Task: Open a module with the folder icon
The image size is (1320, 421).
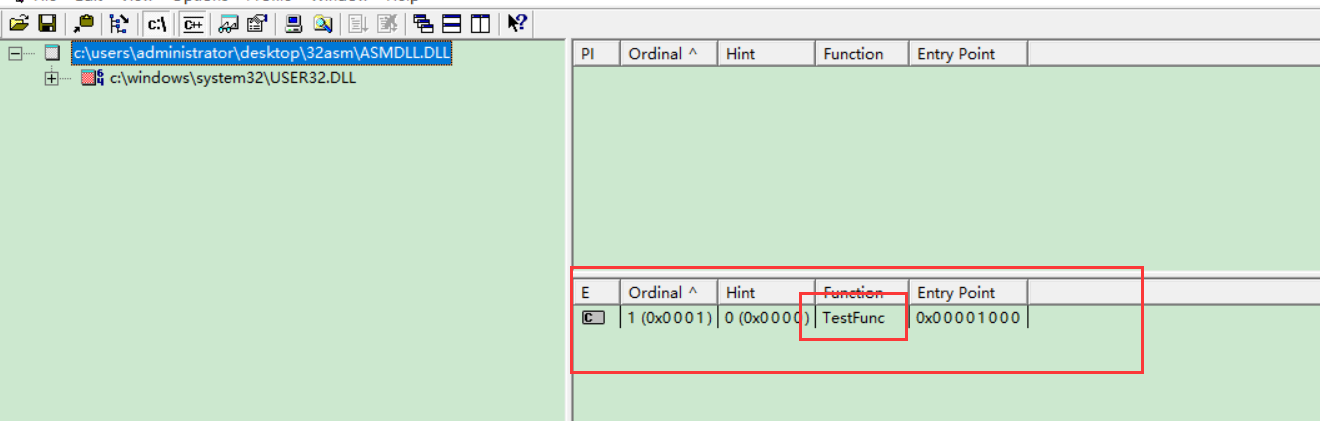Action: pyautogui.click(x=19, y=22)
